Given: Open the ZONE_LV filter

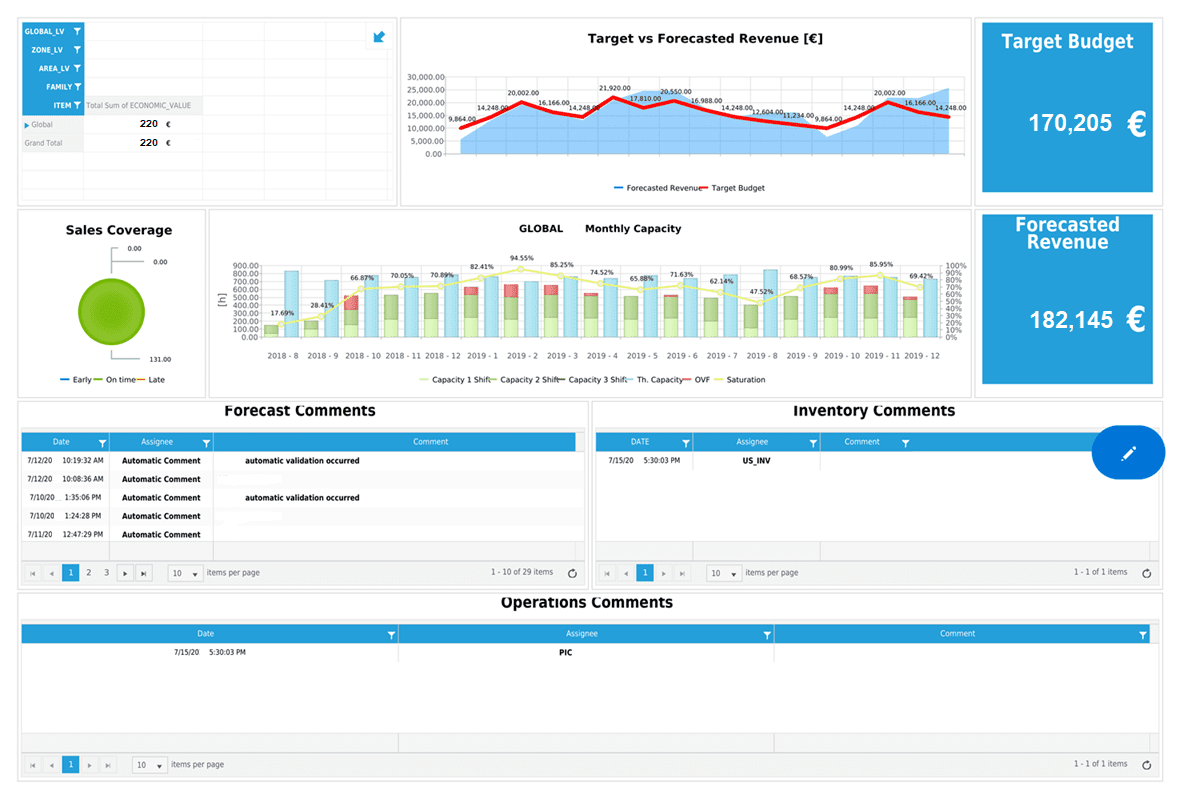Looking at the screenshot, I should [77, 50].
